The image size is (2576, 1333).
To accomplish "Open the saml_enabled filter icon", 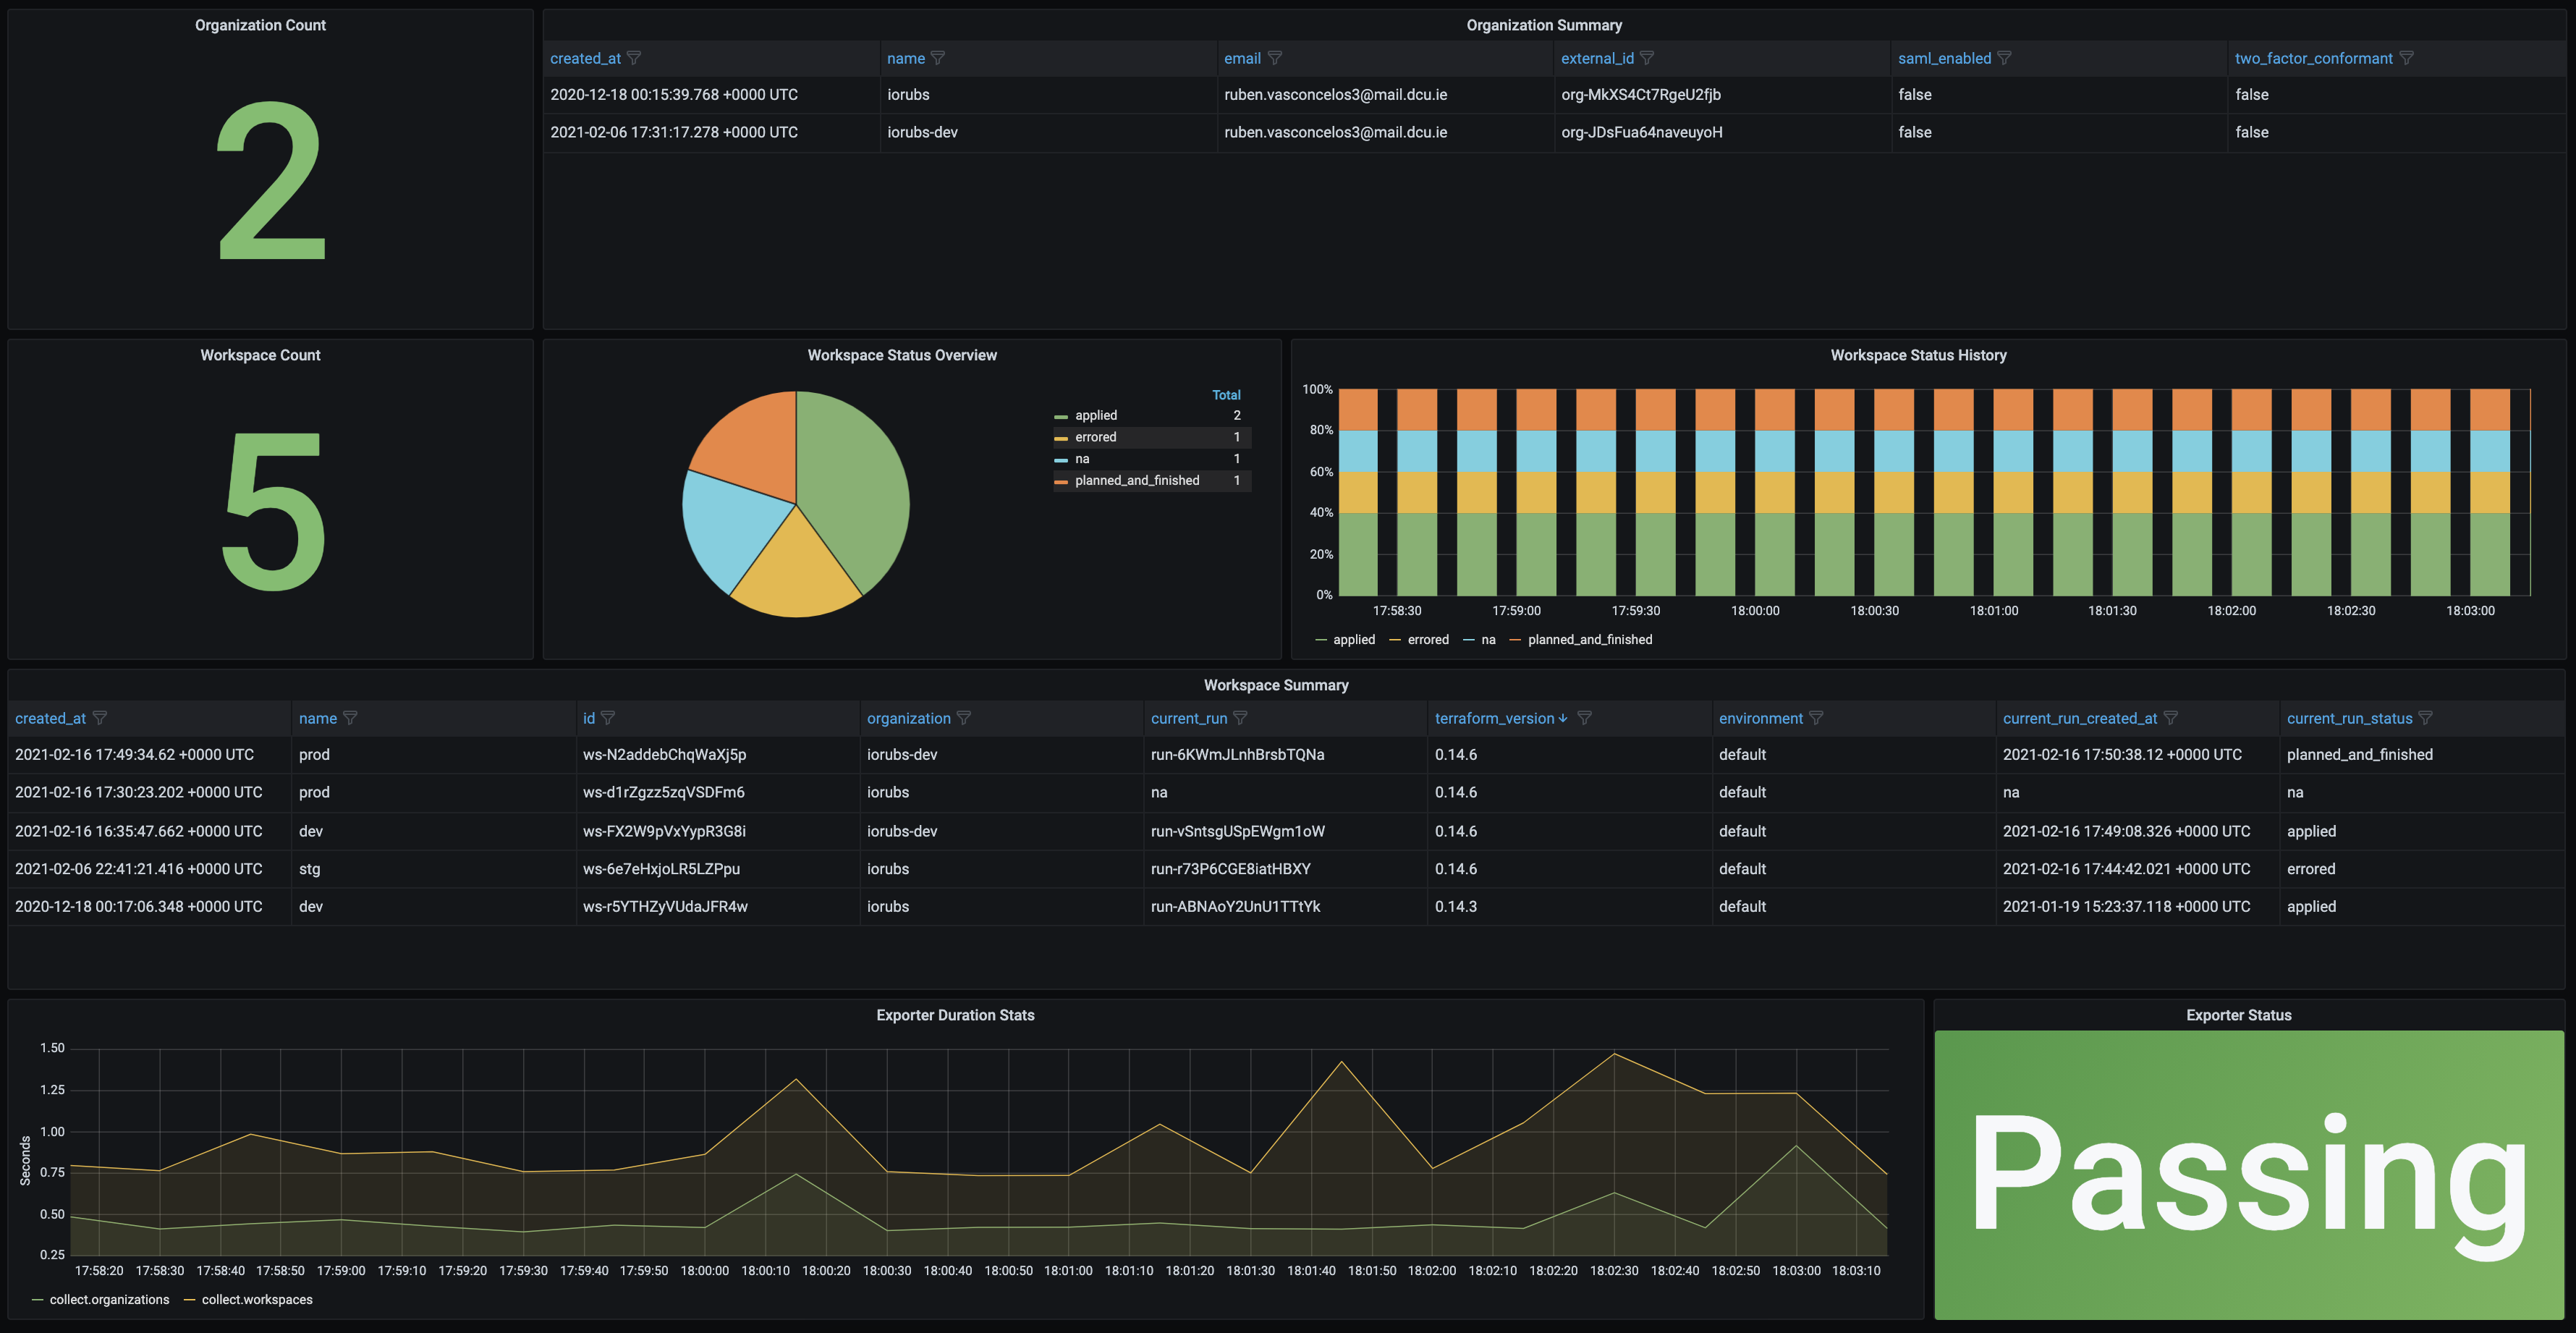I will pos(2004,58).
